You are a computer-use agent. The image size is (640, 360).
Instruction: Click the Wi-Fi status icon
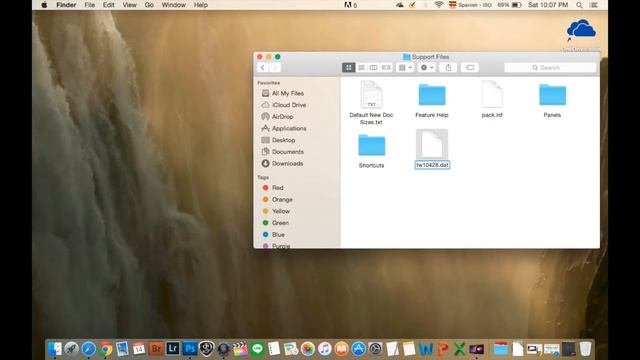438,5
